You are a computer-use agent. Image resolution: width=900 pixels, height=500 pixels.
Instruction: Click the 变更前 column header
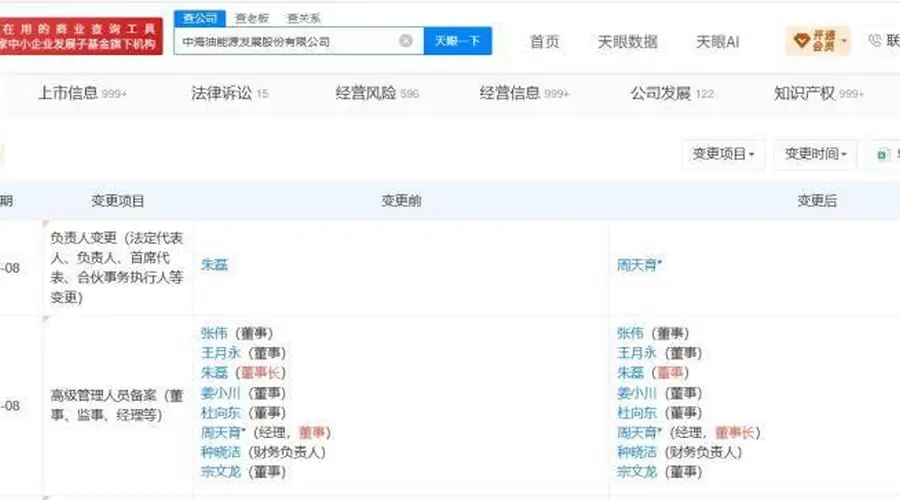[401, 201]
